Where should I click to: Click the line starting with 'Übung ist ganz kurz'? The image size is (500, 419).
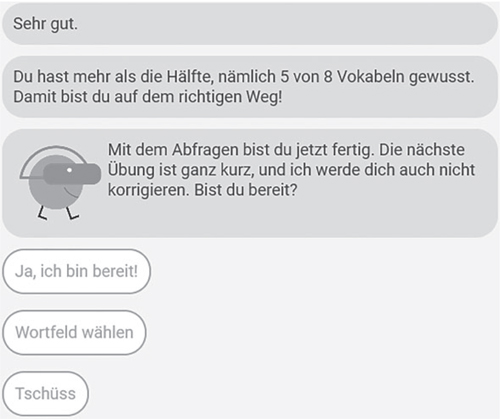(291, 170)
